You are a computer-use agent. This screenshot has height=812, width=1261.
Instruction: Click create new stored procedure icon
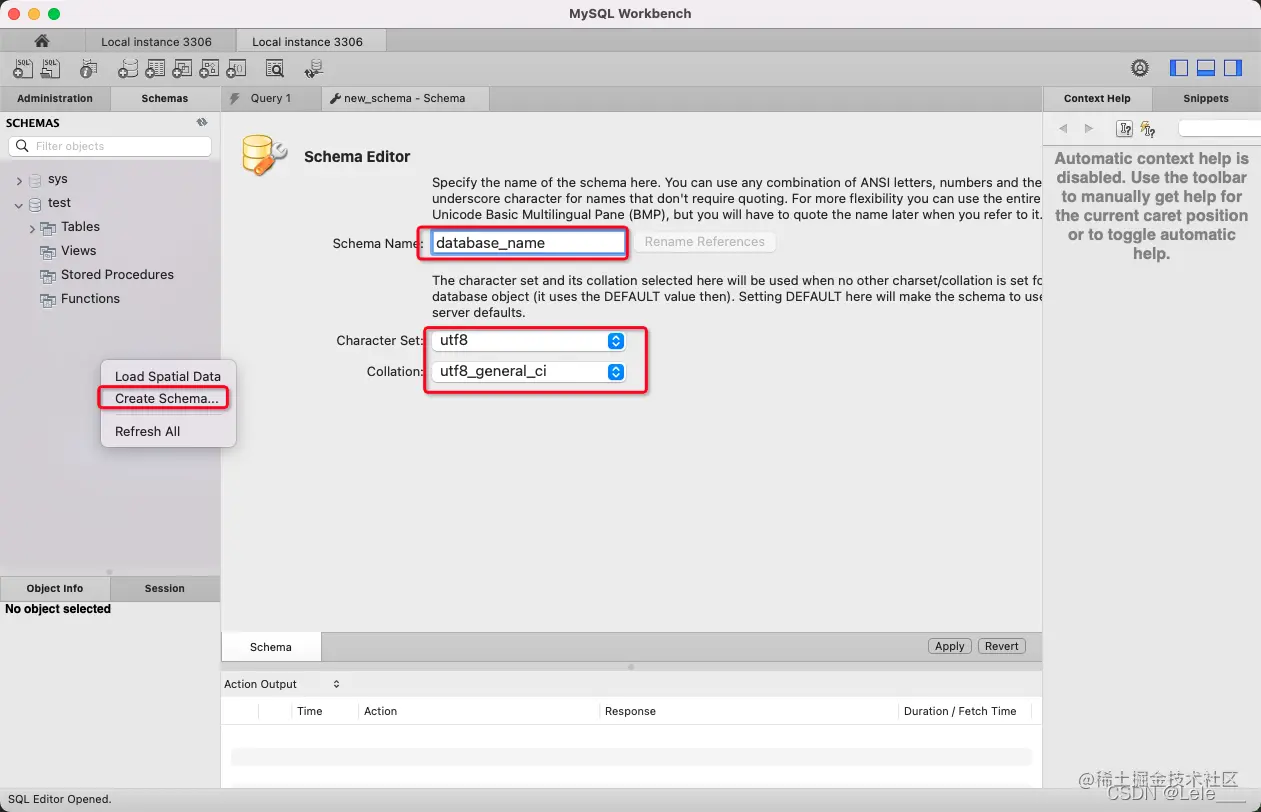coord(208,69)
